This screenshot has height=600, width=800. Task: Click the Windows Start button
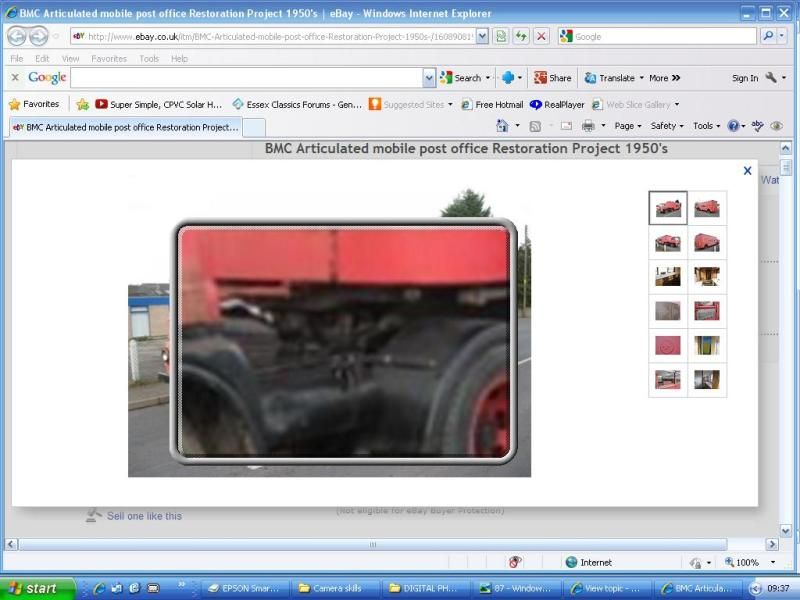point(36,589)
